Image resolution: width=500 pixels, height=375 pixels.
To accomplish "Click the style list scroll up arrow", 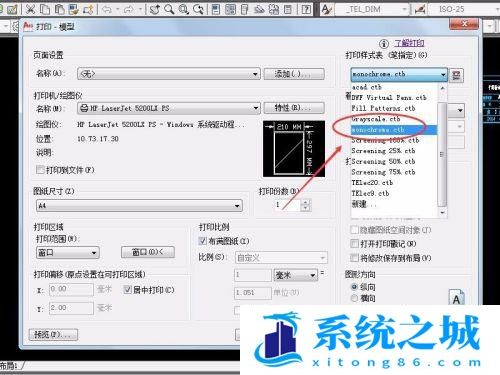I will click(x=442, y=88).
